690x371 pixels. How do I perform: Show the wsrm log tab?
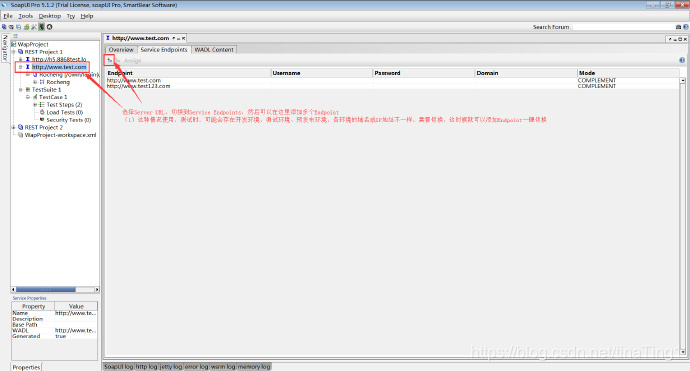pyautogui.click(x=223, y=366)
